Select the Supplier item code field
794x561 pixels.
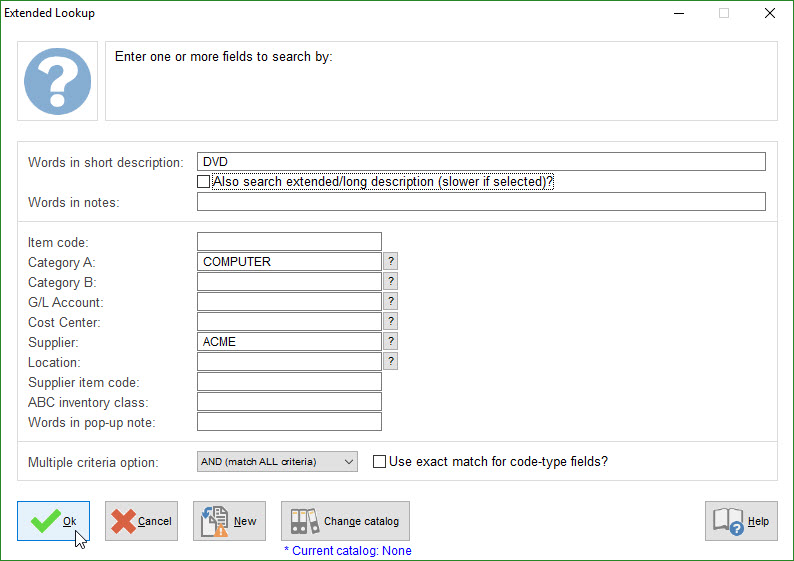point(289,381)
